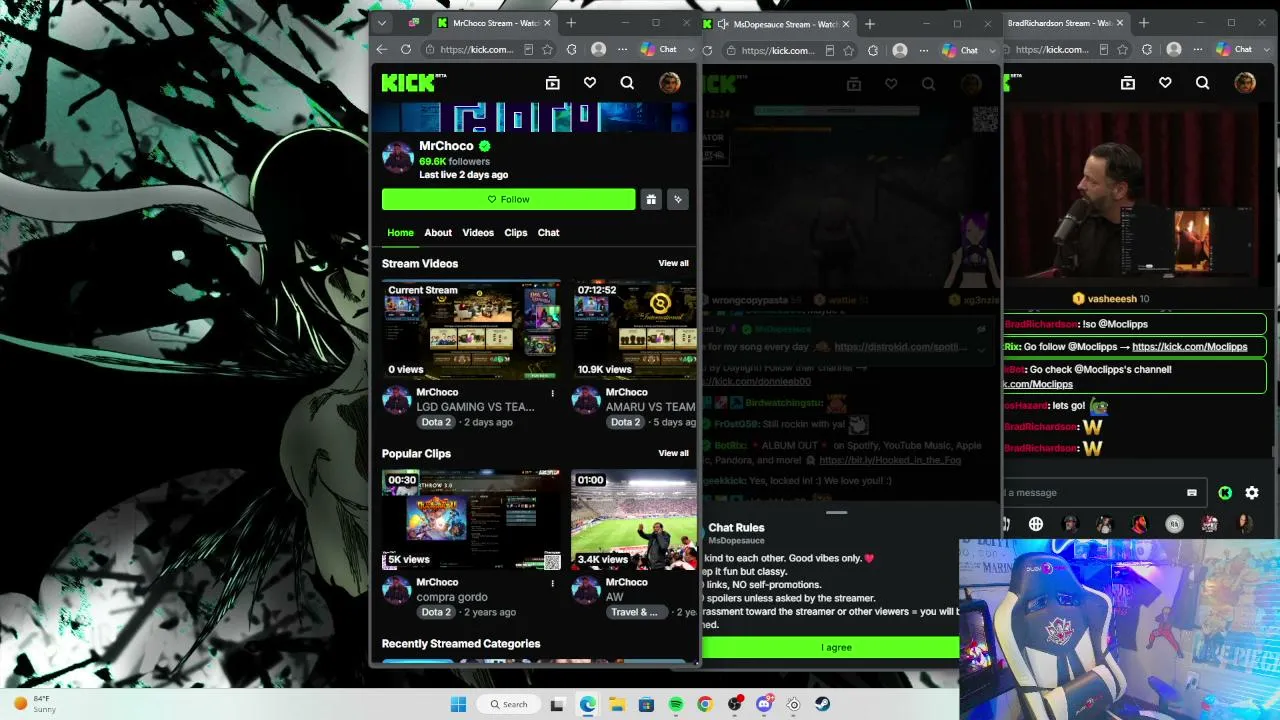Image resolution: width=1280 pixels, height=720 pixels.
Task: Open the 07:12:52 AMARU VS TEAM thumbnail
Action: 634,330
